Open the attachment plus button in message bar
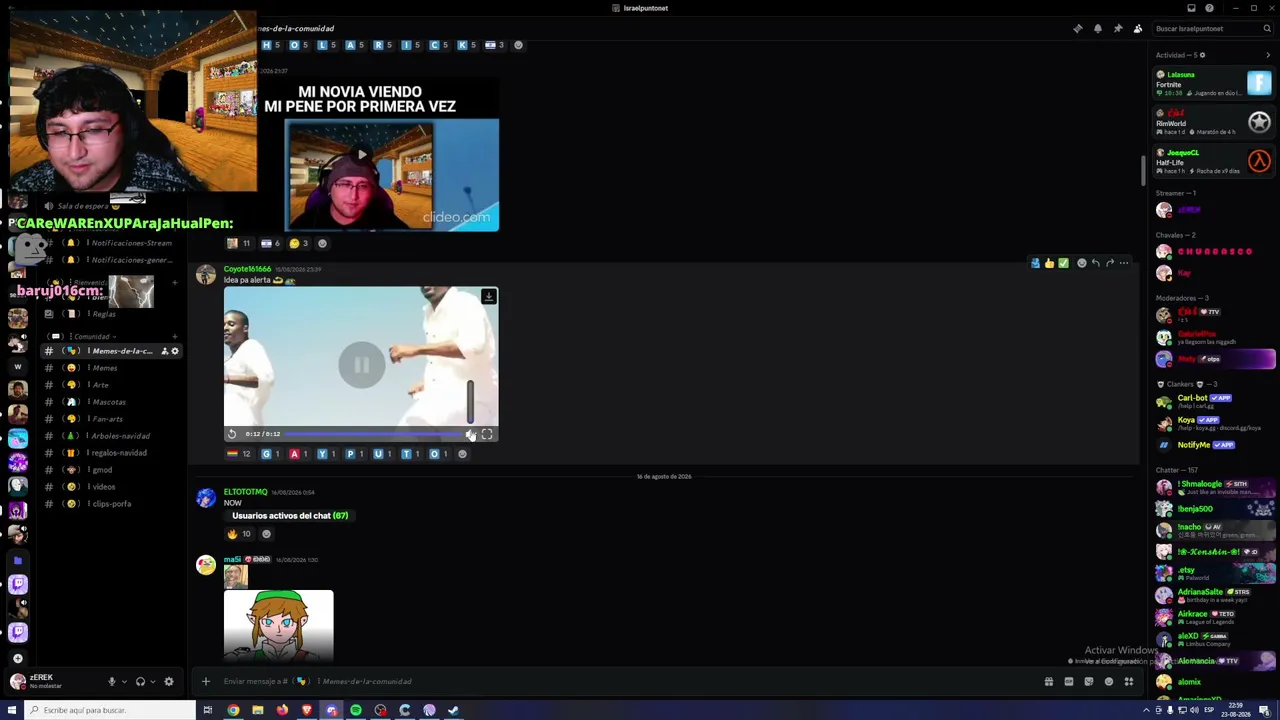The image size is (1280, 720). click(206, 682)
